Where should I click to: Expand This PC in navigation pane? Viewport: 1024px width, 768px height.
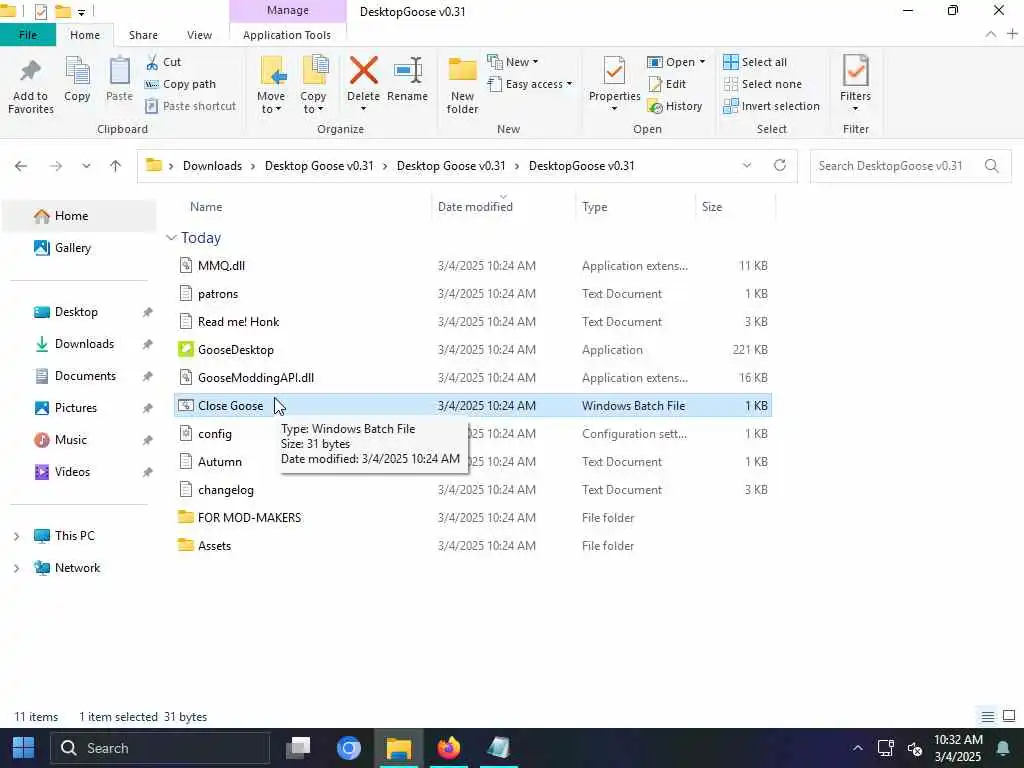pos(16,536)
